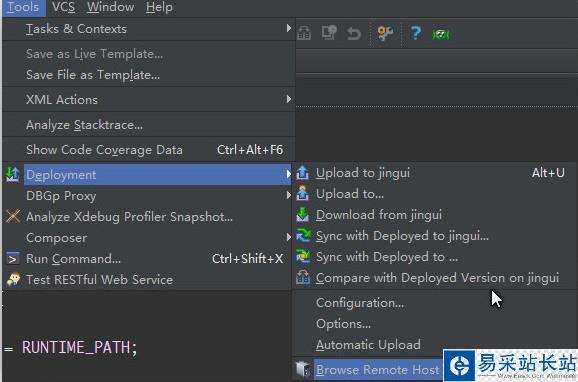This screenshot has height=382, width=578.
Task: Click the Sync to jingui icon
Action: pyautogui.click(x=303, y=235)
